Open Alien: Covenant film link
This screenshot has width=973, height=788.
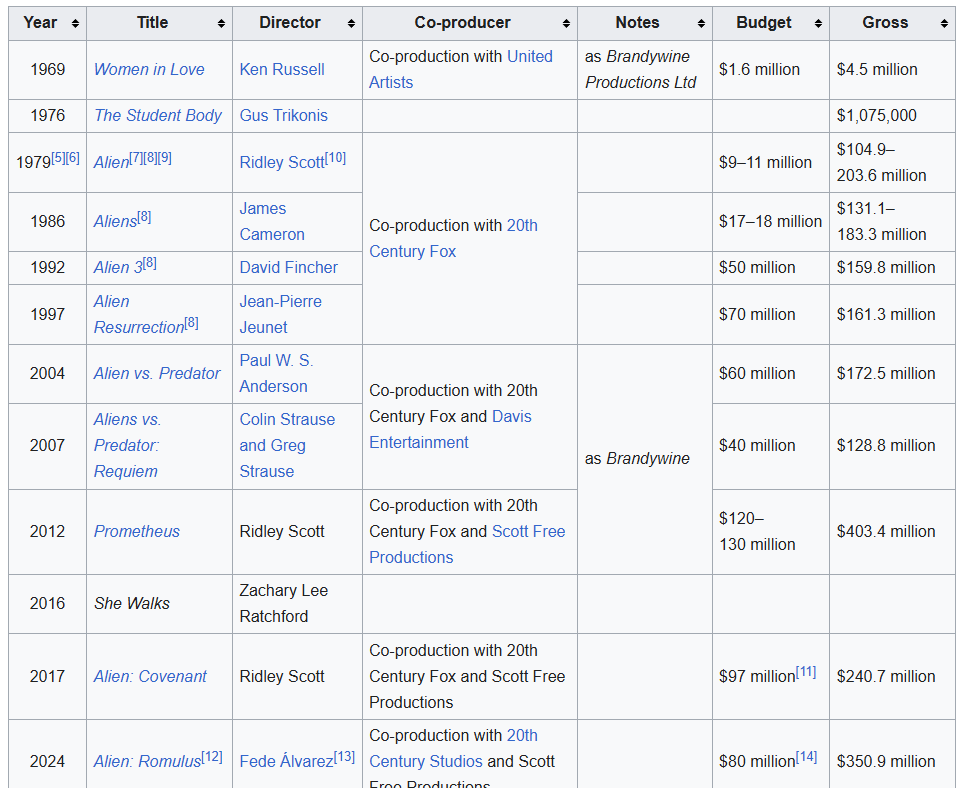pos(150,676)
